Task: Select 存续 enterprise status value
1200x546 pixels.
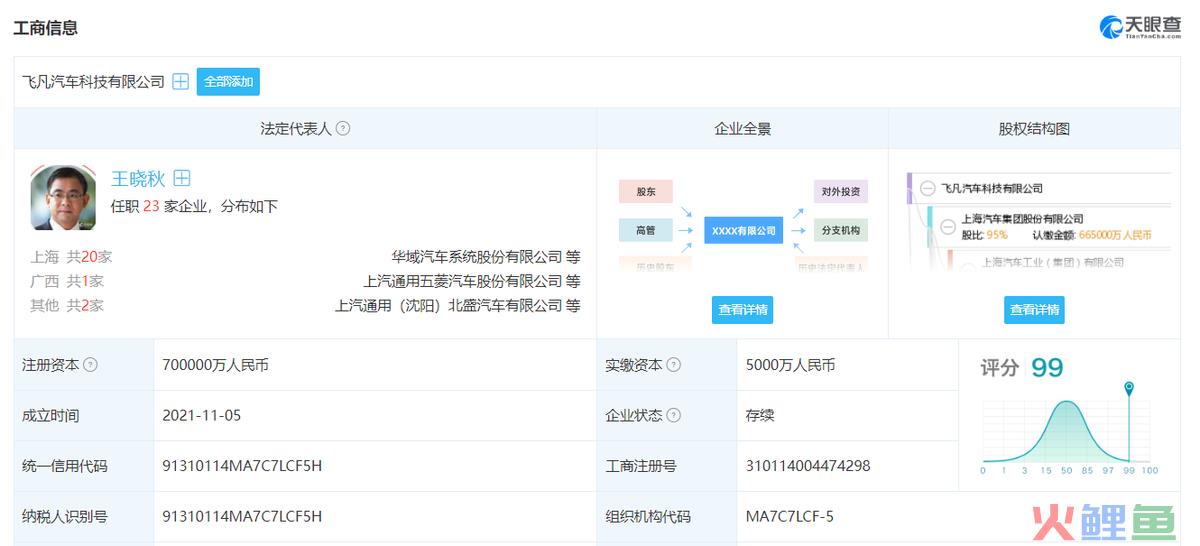Action: click(760, 415)
